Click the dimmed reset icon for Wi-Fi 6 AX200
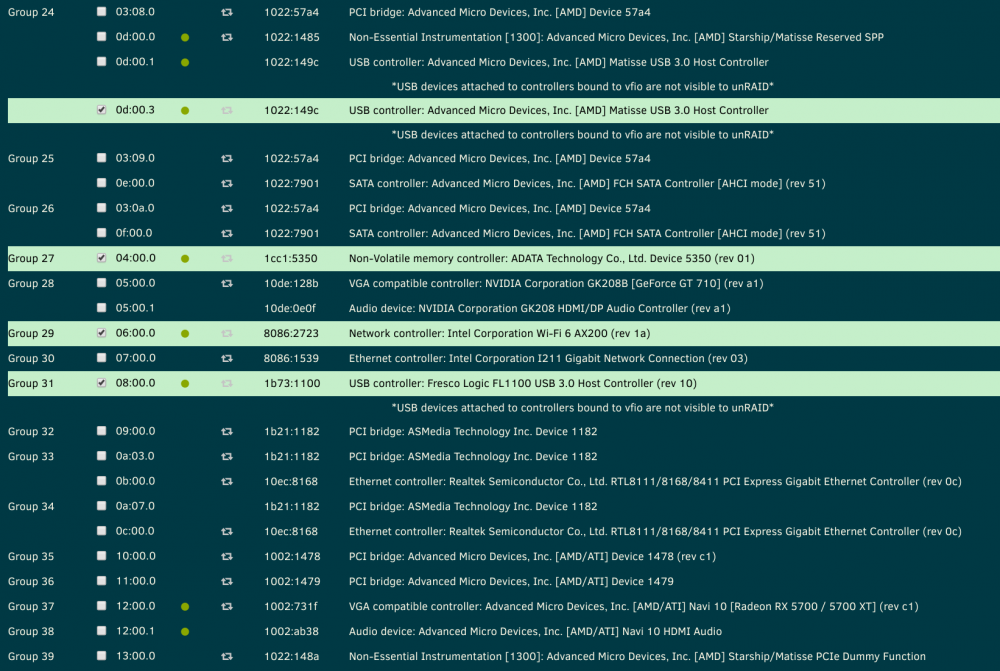 pos(226,333)
